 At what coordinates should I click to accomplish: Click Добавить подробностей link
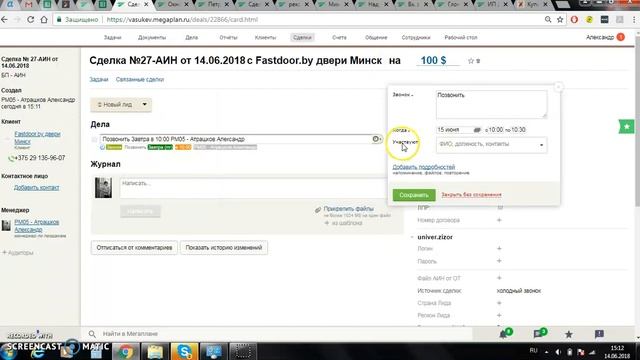pos(424,167)
